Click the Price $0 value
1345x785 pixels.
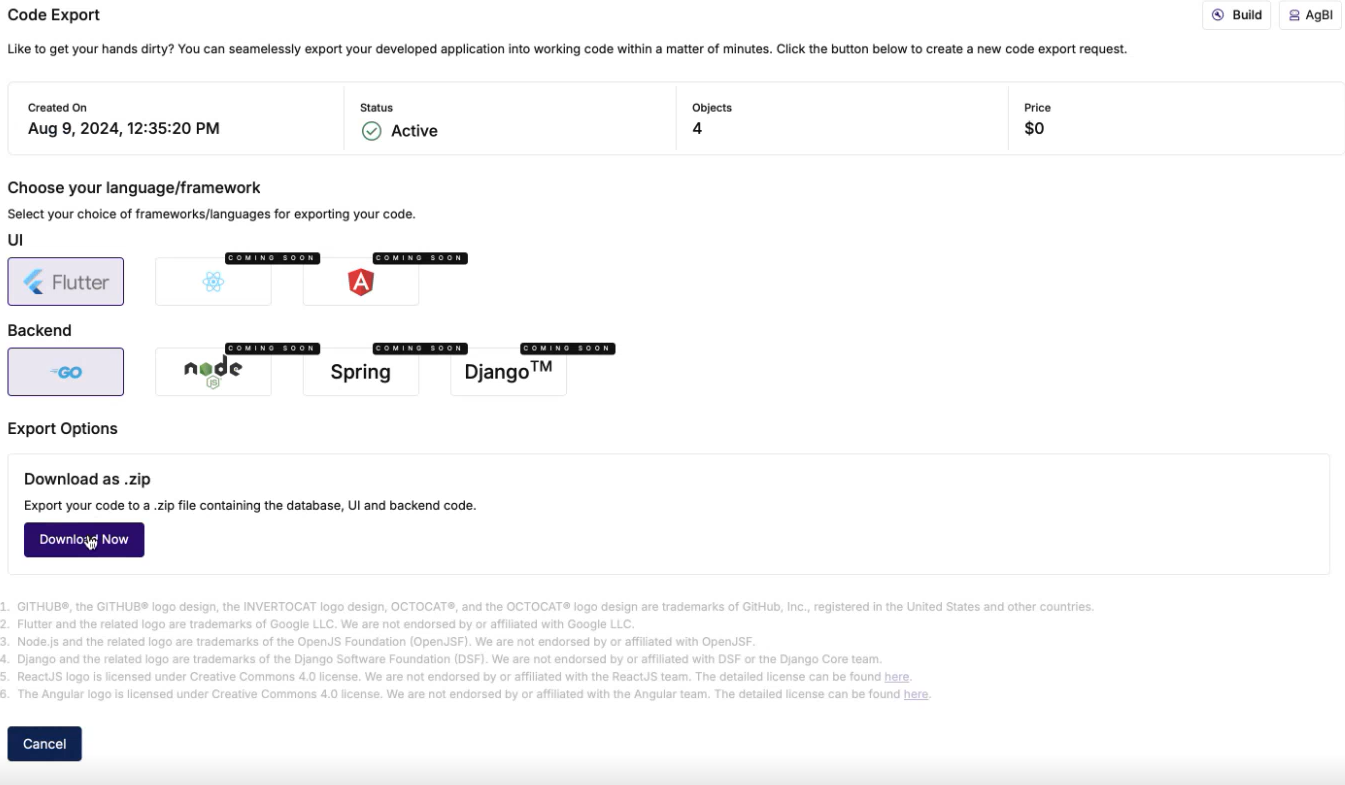coord(1034,129)
